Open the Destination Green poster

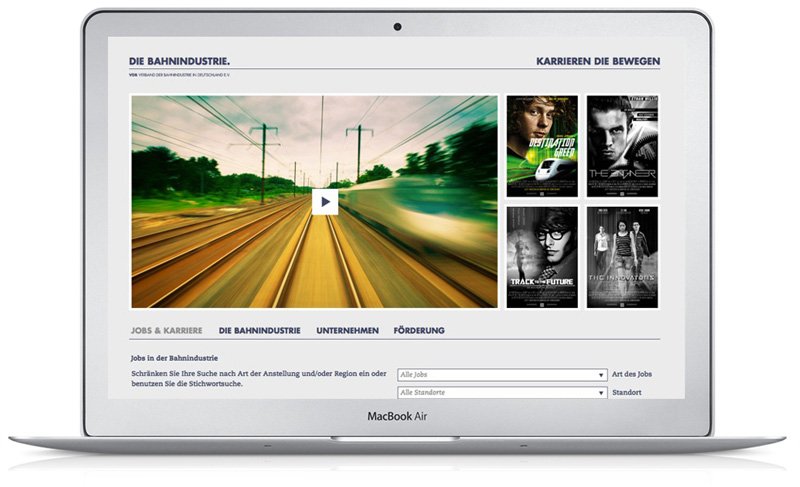[542, 146]
